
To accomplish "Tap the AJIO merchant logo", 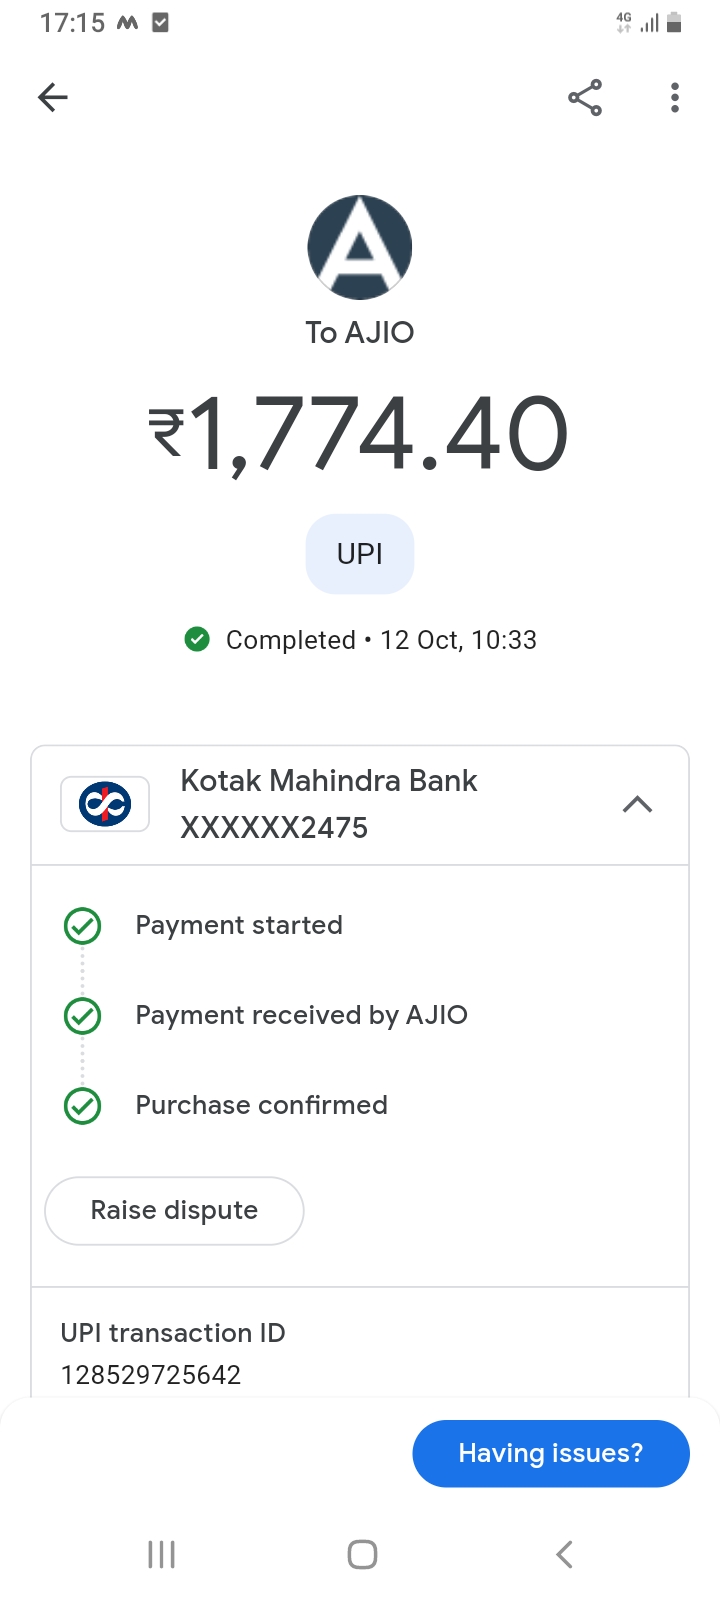I will (x=360, y=247).
